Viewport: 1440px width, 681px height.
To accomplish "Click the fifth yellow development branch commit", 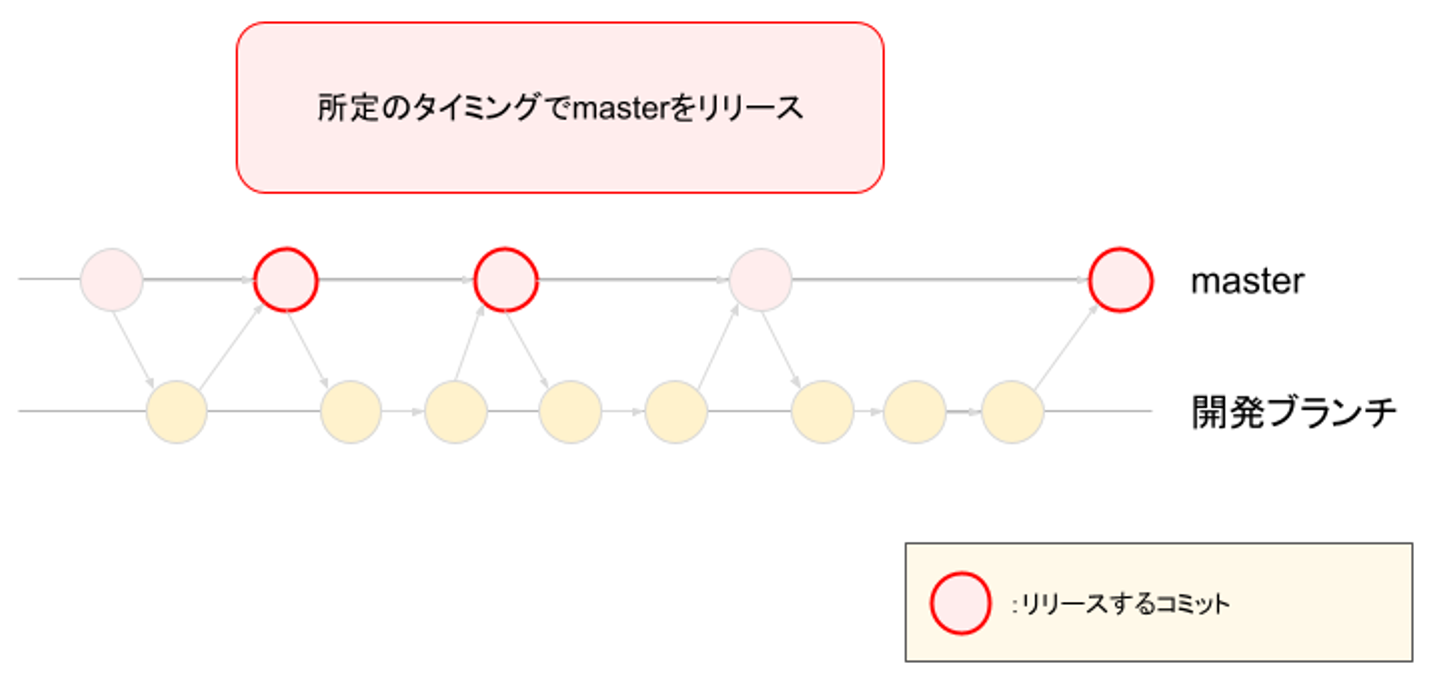I will pos(676,411).
